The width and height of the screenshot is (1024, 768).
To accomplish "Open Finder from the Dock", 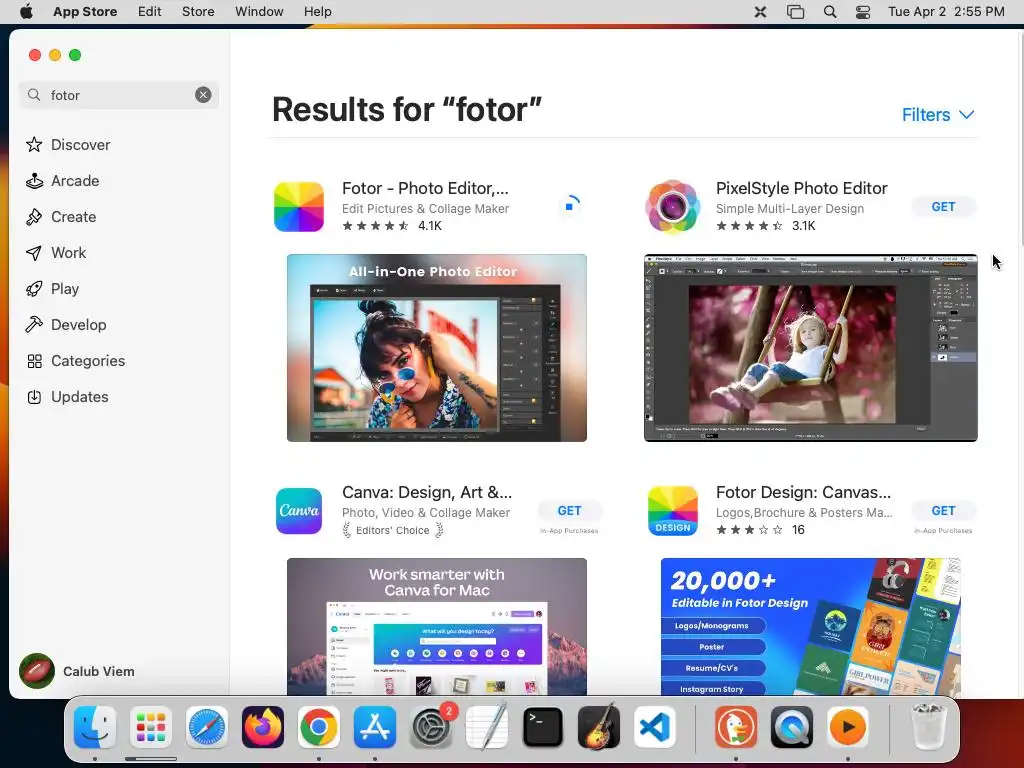I will tap(95, 727).
